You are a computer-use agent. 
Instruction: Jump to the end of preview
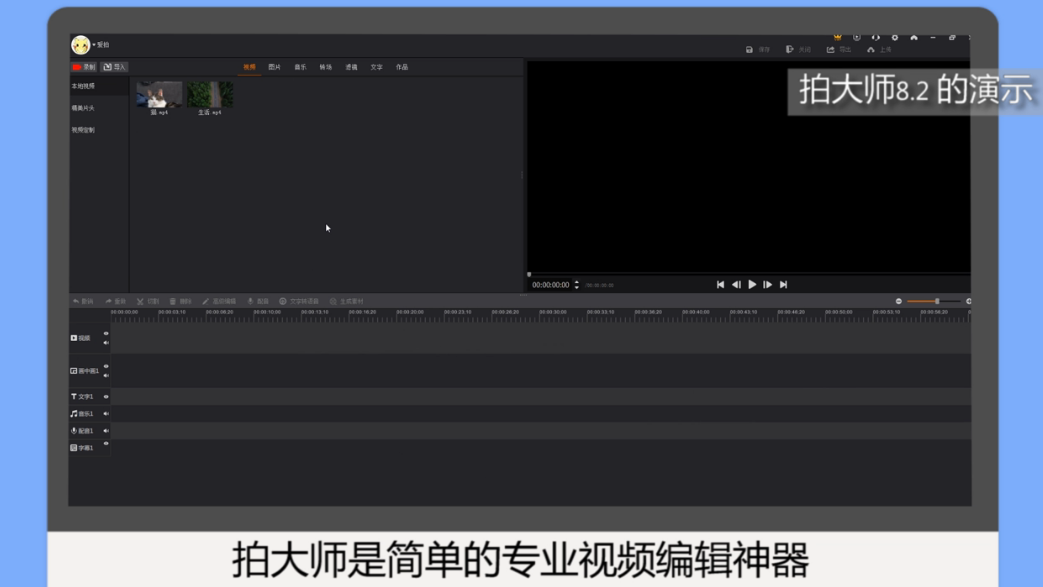[x=784, y=285]
